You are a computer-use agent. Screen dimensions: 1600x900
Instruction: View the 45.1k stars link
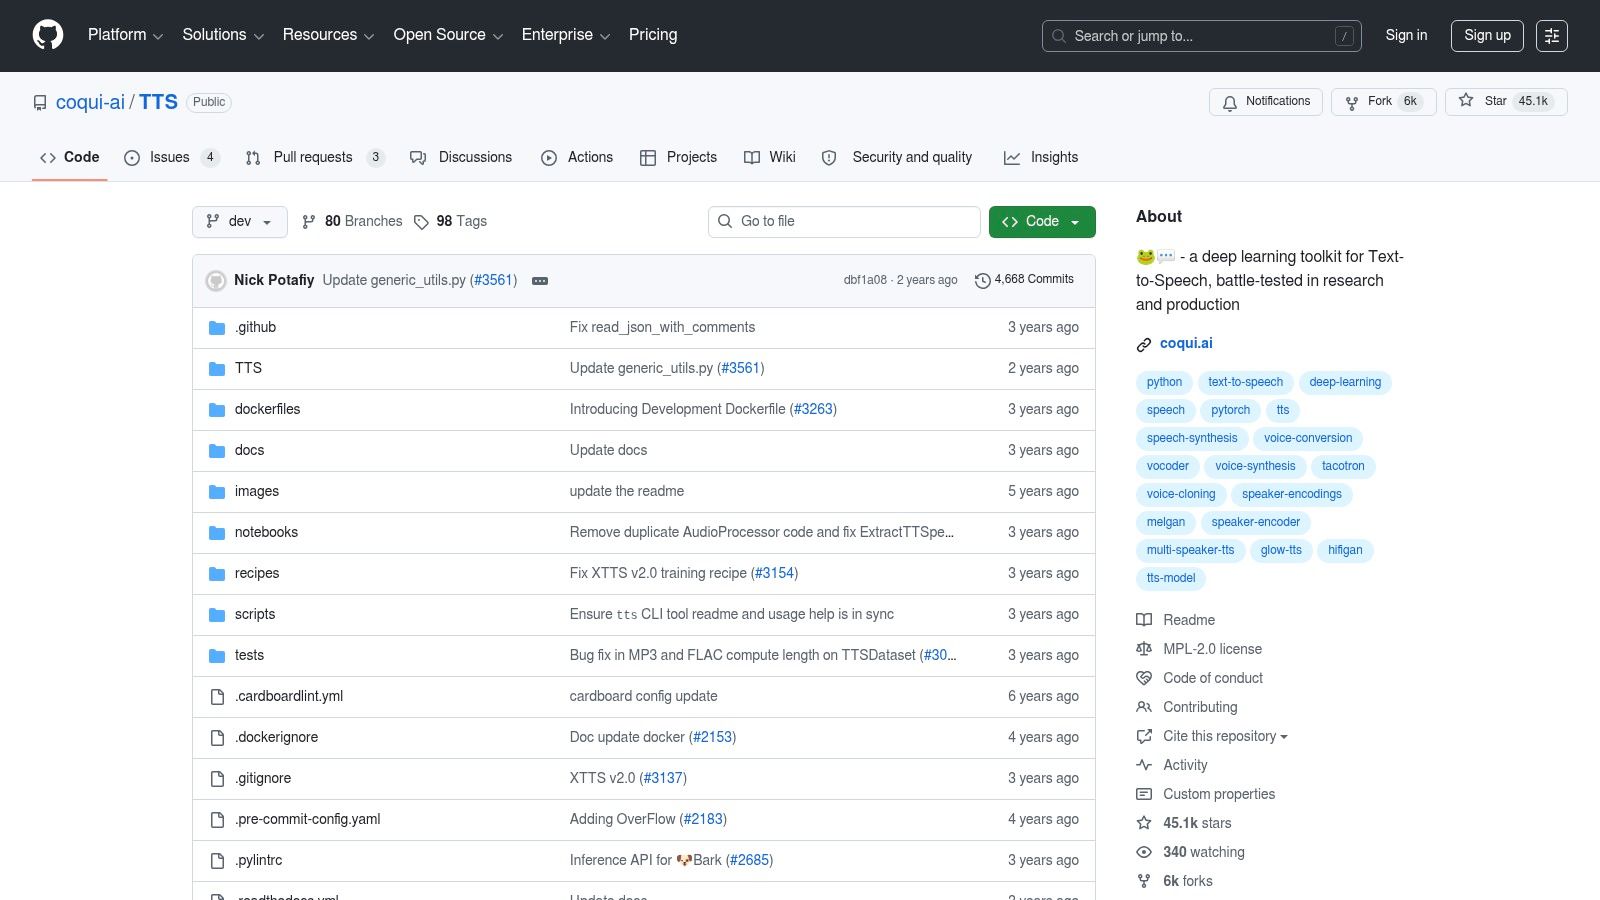point(1184,823)
